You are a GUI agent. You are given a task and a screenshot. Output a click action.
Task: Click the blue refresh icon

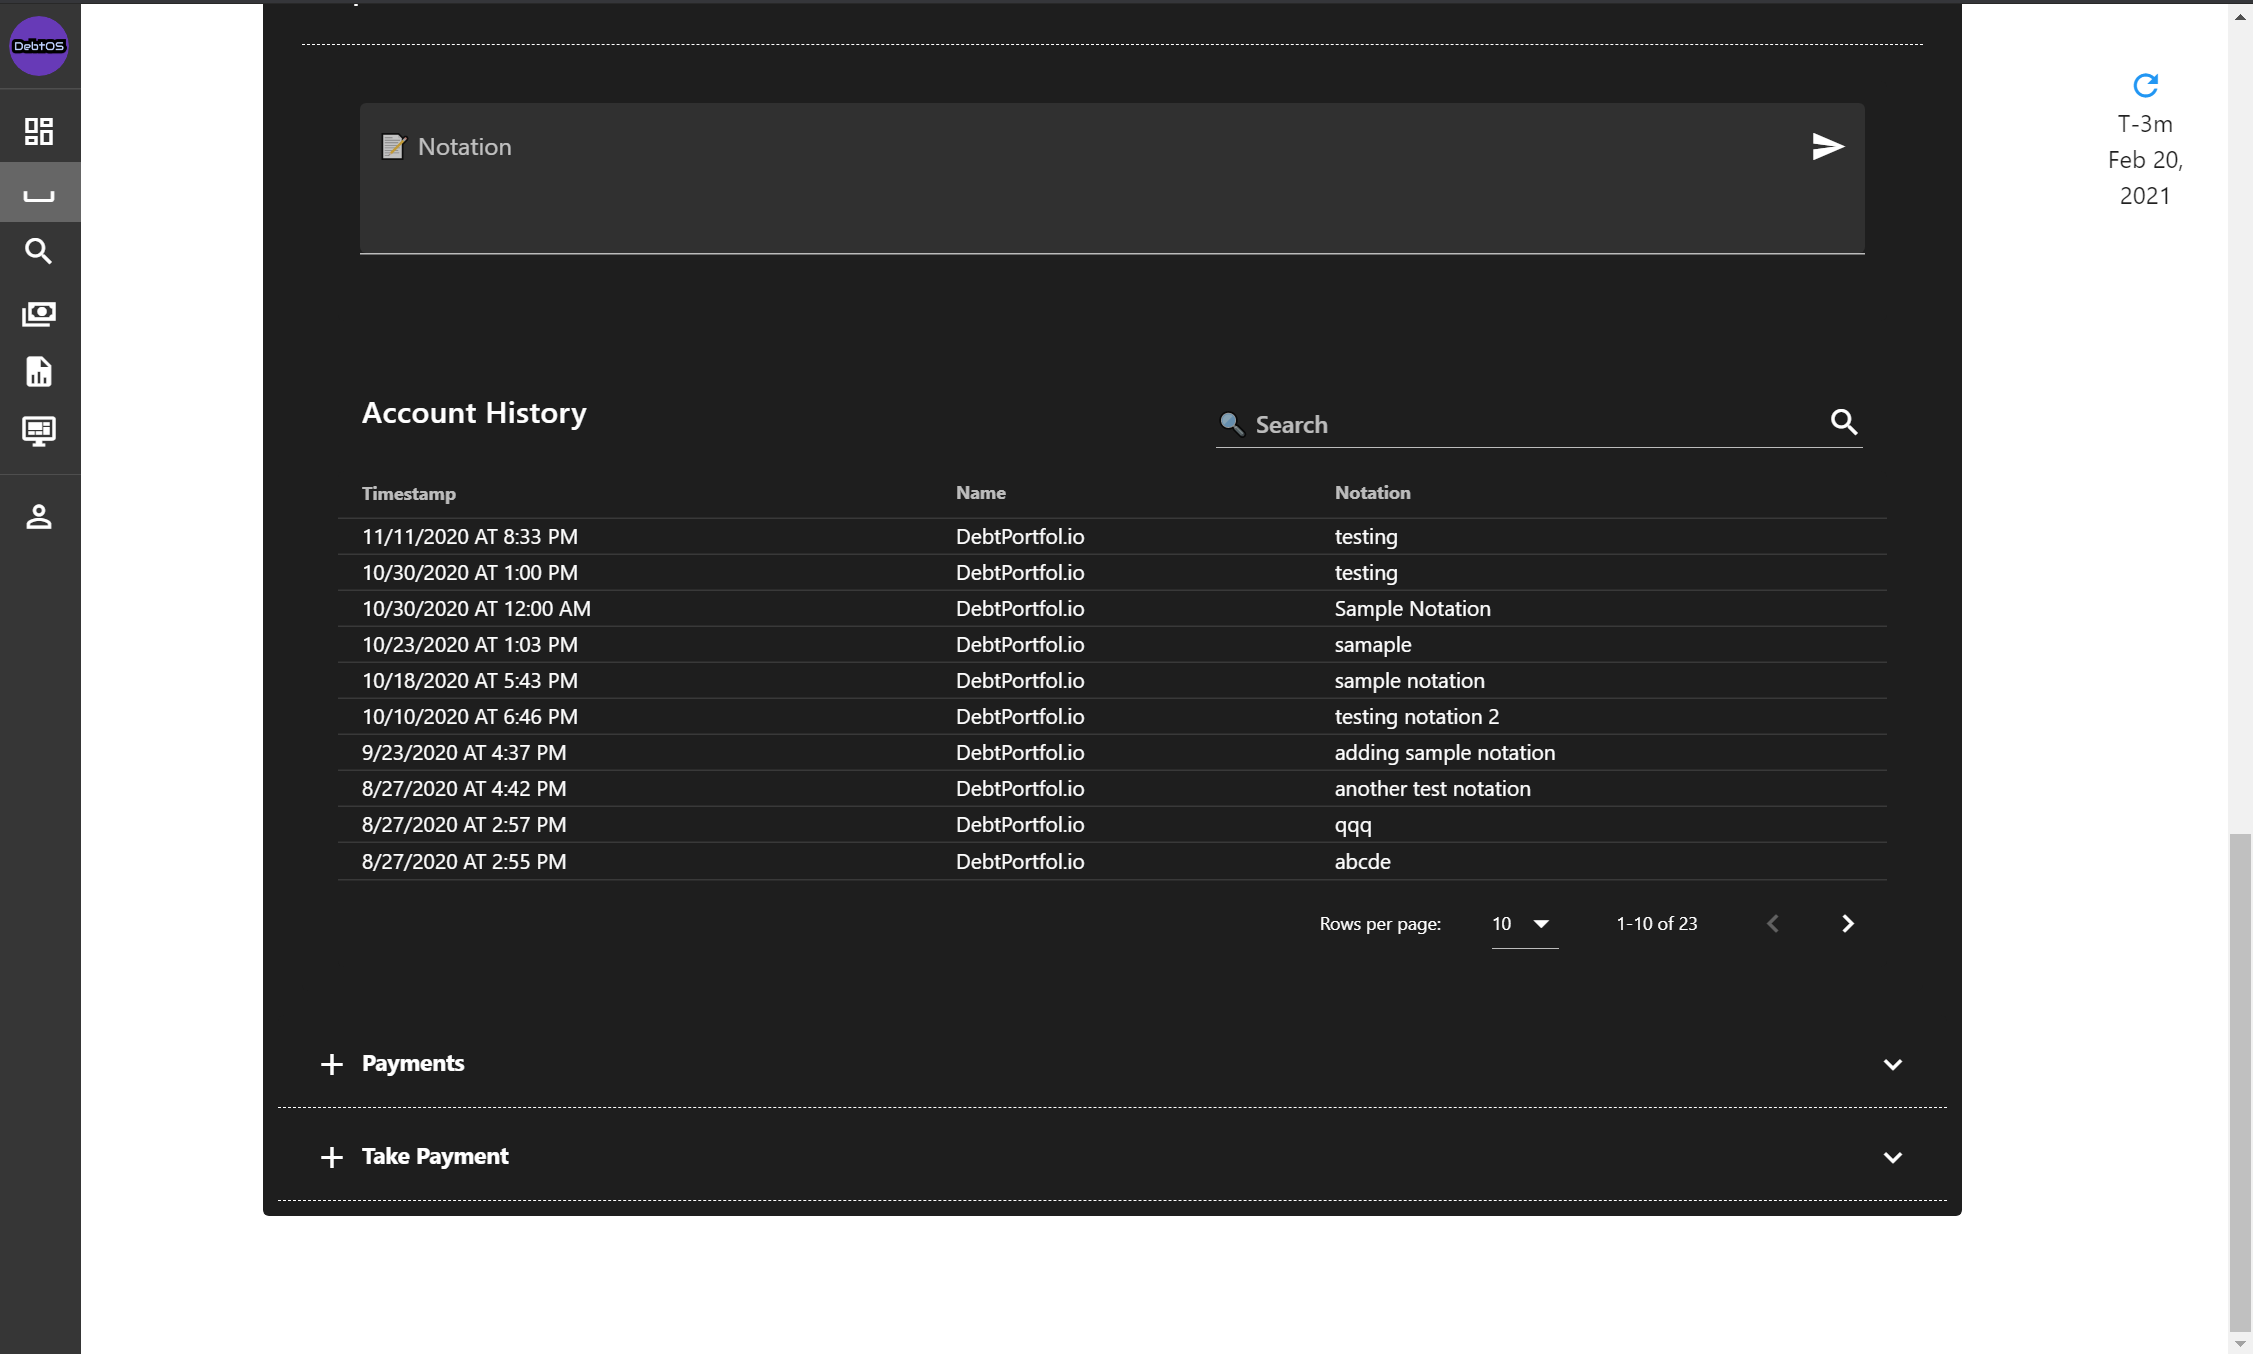tap(2145, 86)
